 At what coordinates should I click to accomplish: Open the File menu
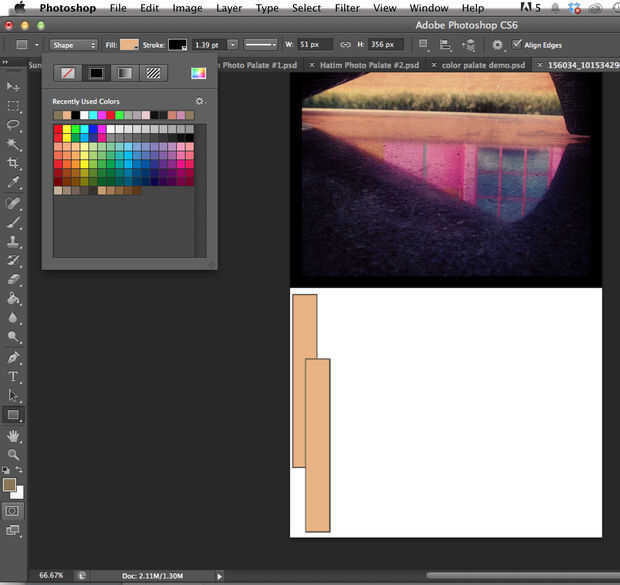pos(118,8)
